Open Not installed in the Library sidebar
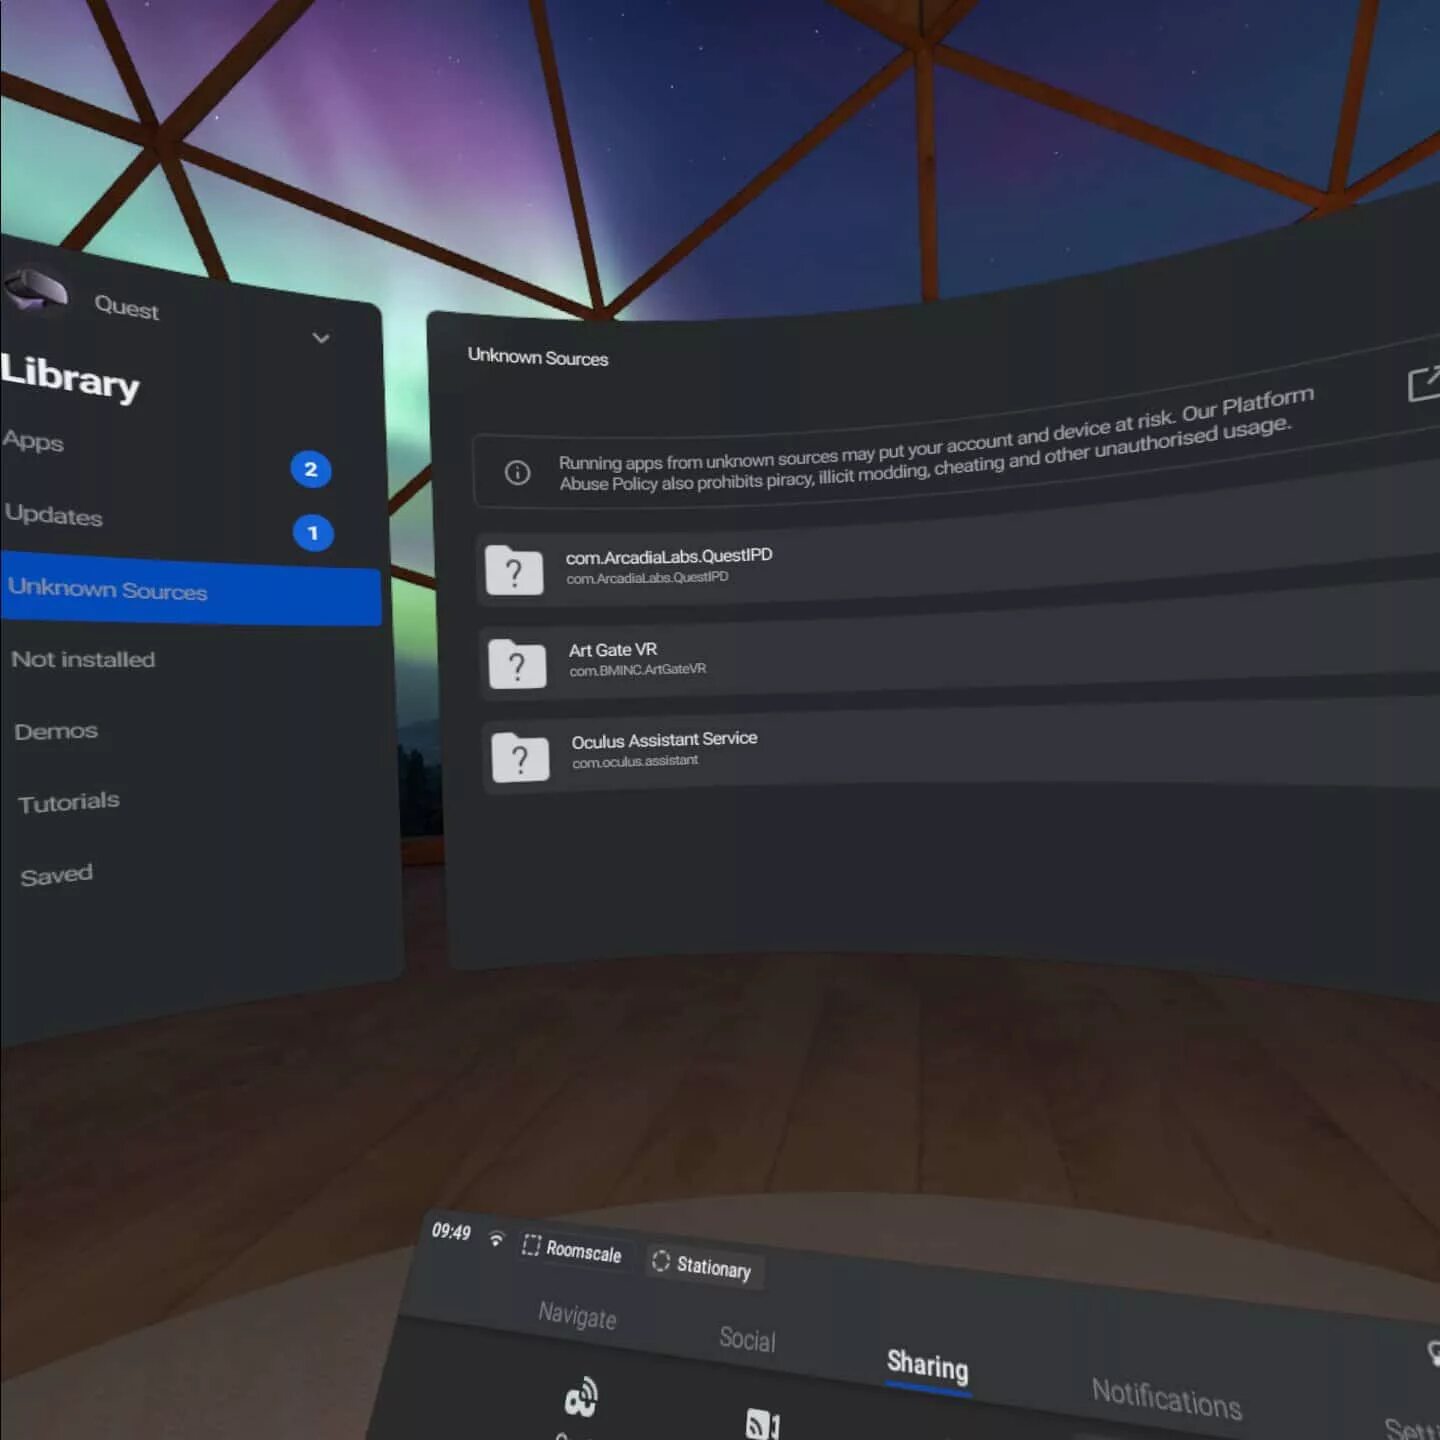Image resolution: width=1440 pixels, height=1440 pixels. pos(83,659)
